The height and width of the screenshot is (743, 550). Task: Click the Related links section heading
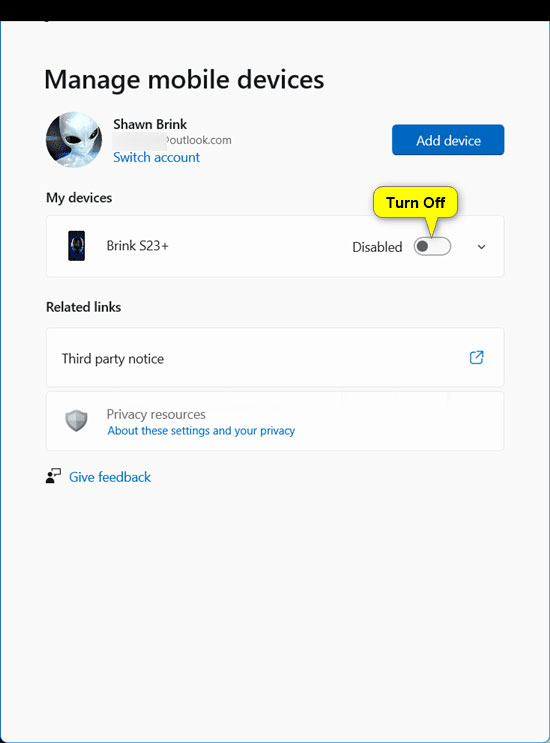83,307
